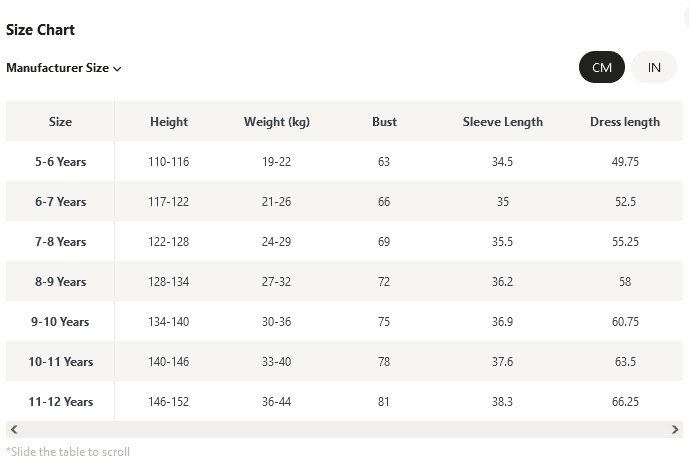
Task: Select the 11-12 Years size row
Action: click(x=344, y=401)
